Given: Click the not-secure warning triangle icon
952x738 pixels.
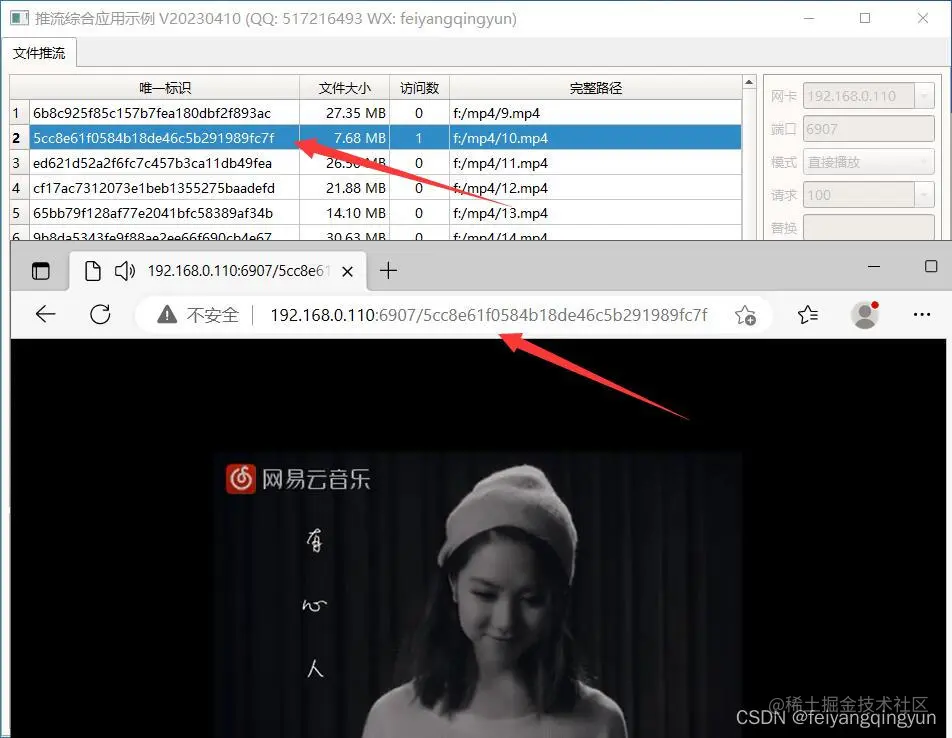Looking at the screenshot, I should [167, 314].
